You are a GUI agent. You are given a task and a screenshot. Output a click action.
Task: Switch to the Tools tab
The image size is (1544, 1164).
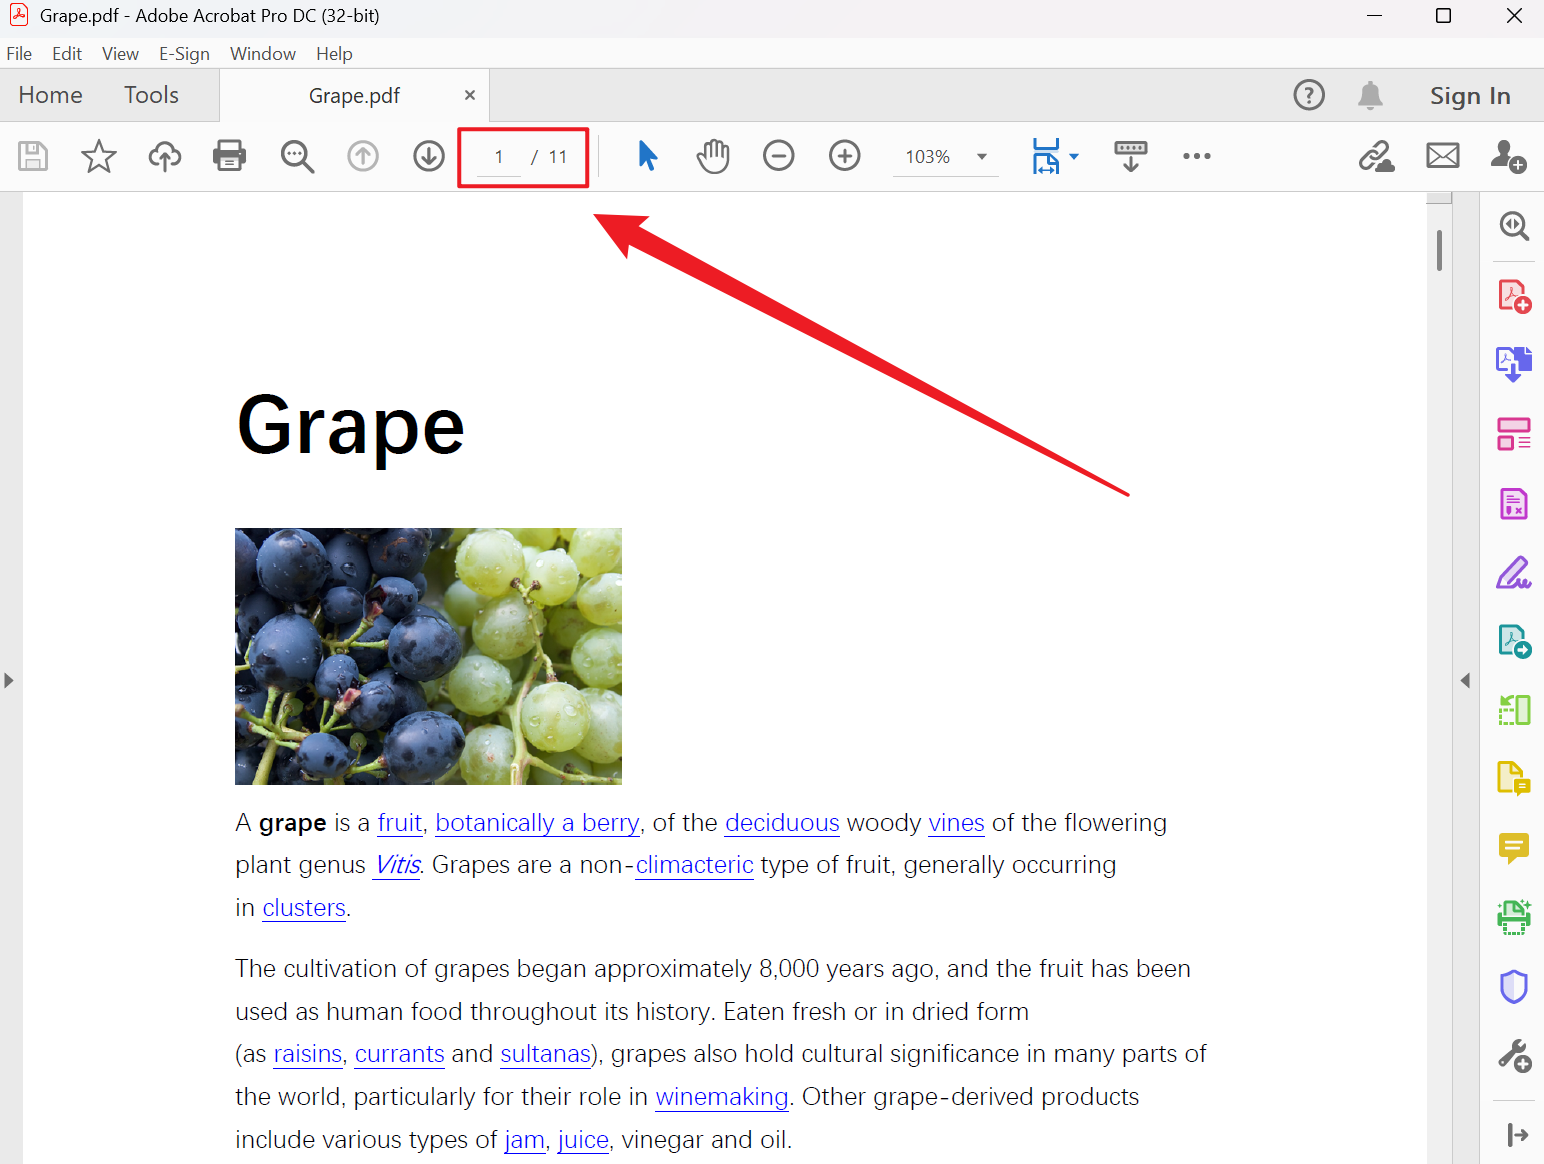151,95
